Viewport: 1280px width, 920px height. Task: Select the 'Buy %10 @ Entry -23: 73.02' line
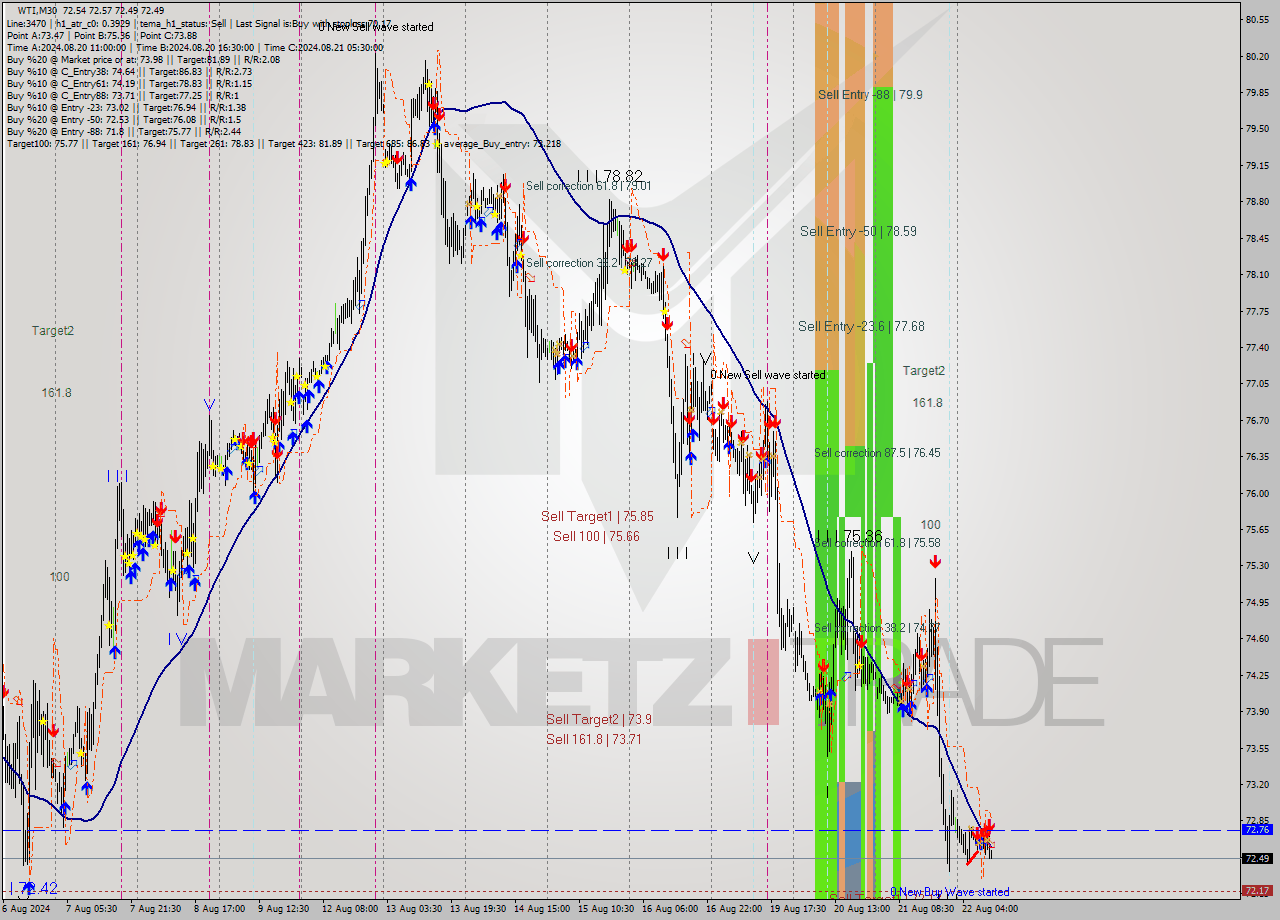126,107
